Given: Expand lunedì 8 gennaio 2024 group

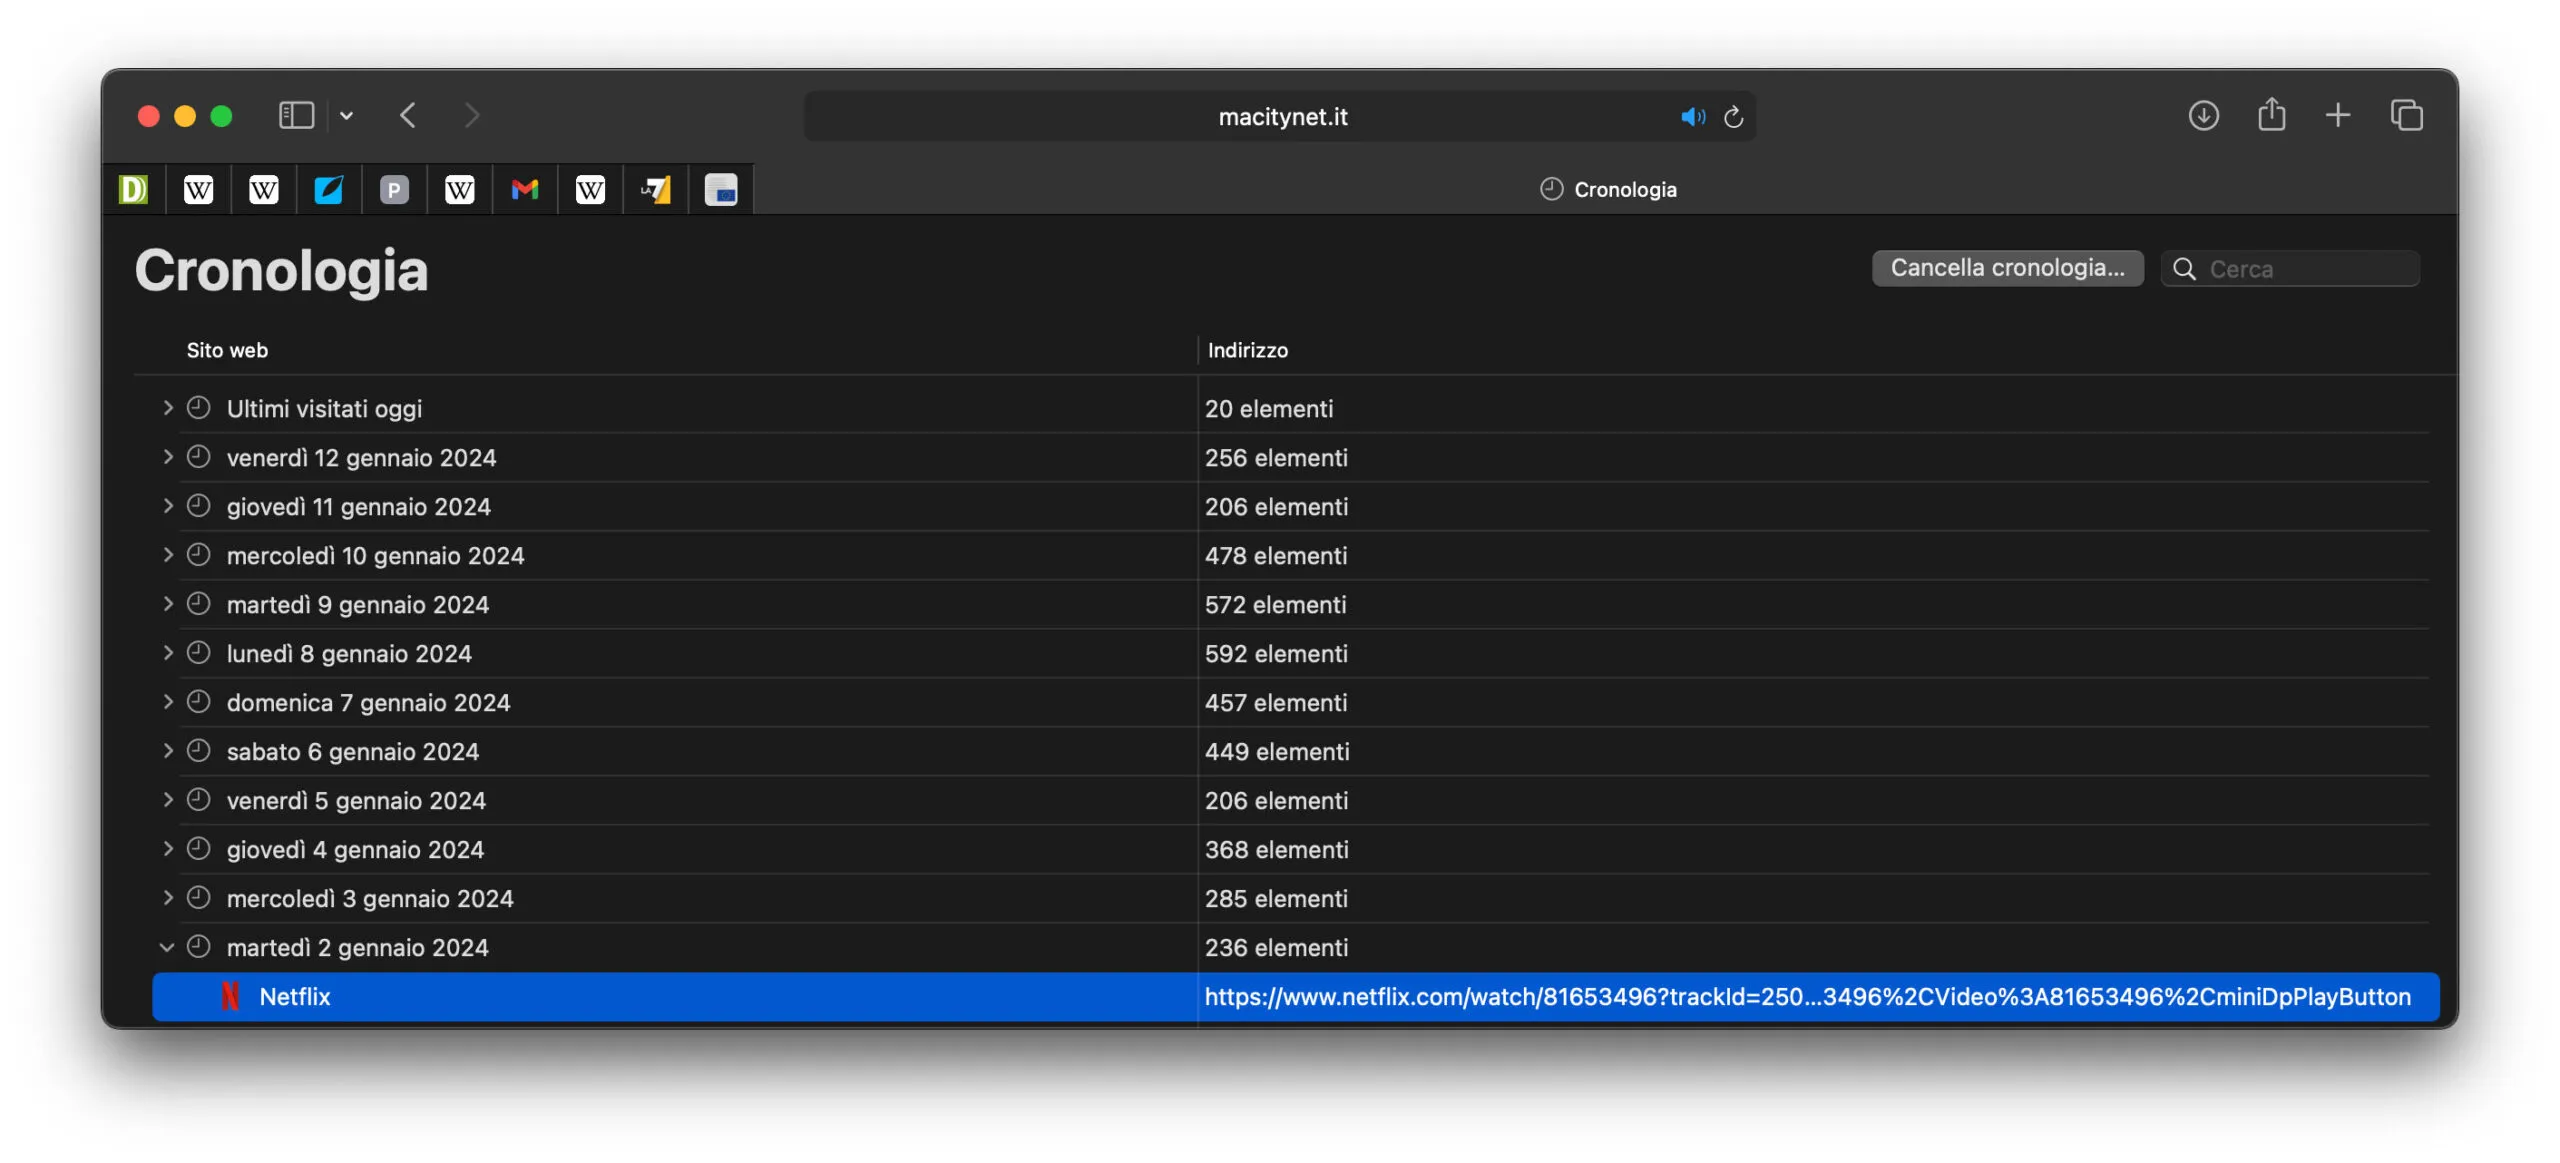Looking at the screenshot, I should (167, 653).
